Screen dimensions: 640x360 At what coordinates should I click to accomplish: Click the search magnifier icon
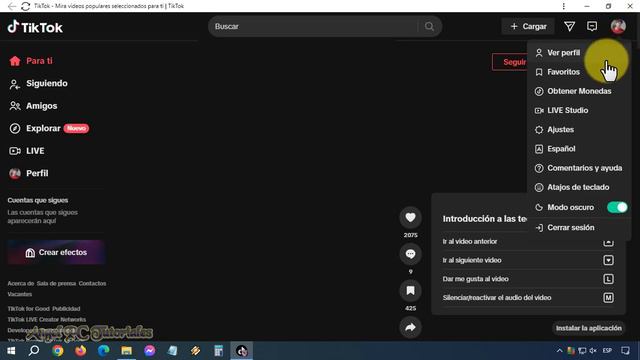(429, 27)
